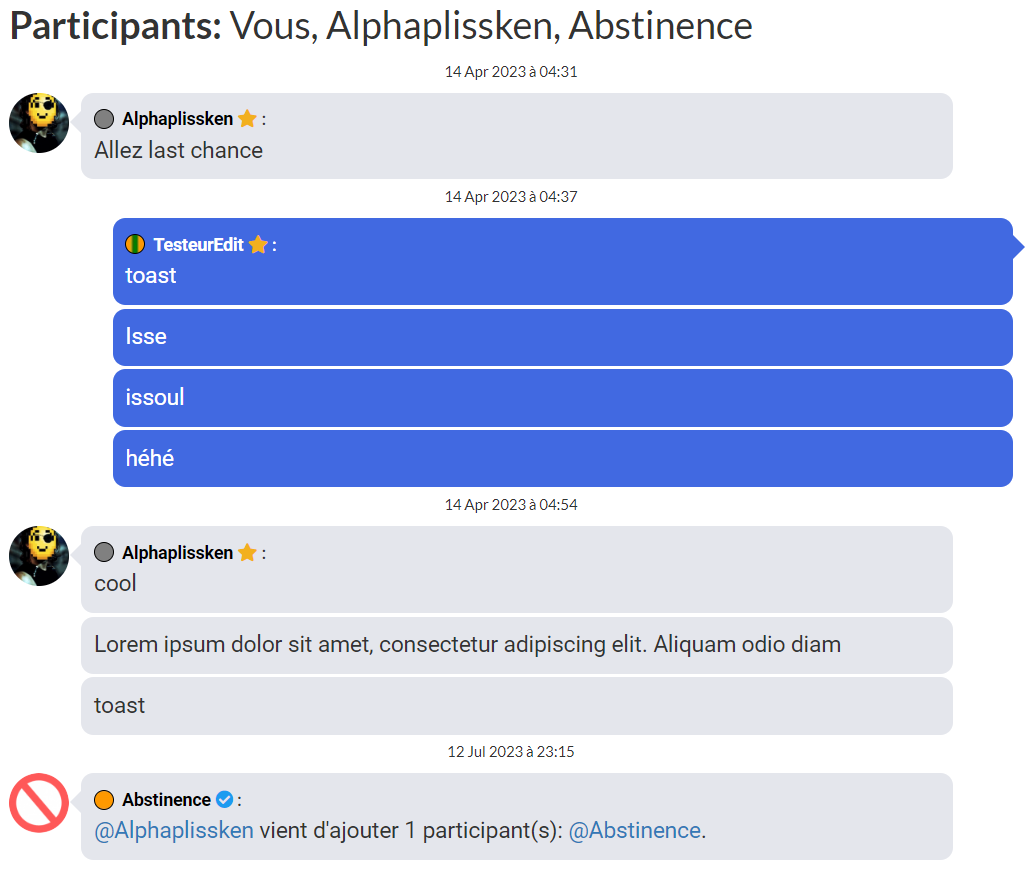Image resolution: width=1031 pixels, height=871 pixels.
Task: Click the TesteurEdit username in blue bubble
Action: [199, 245]
